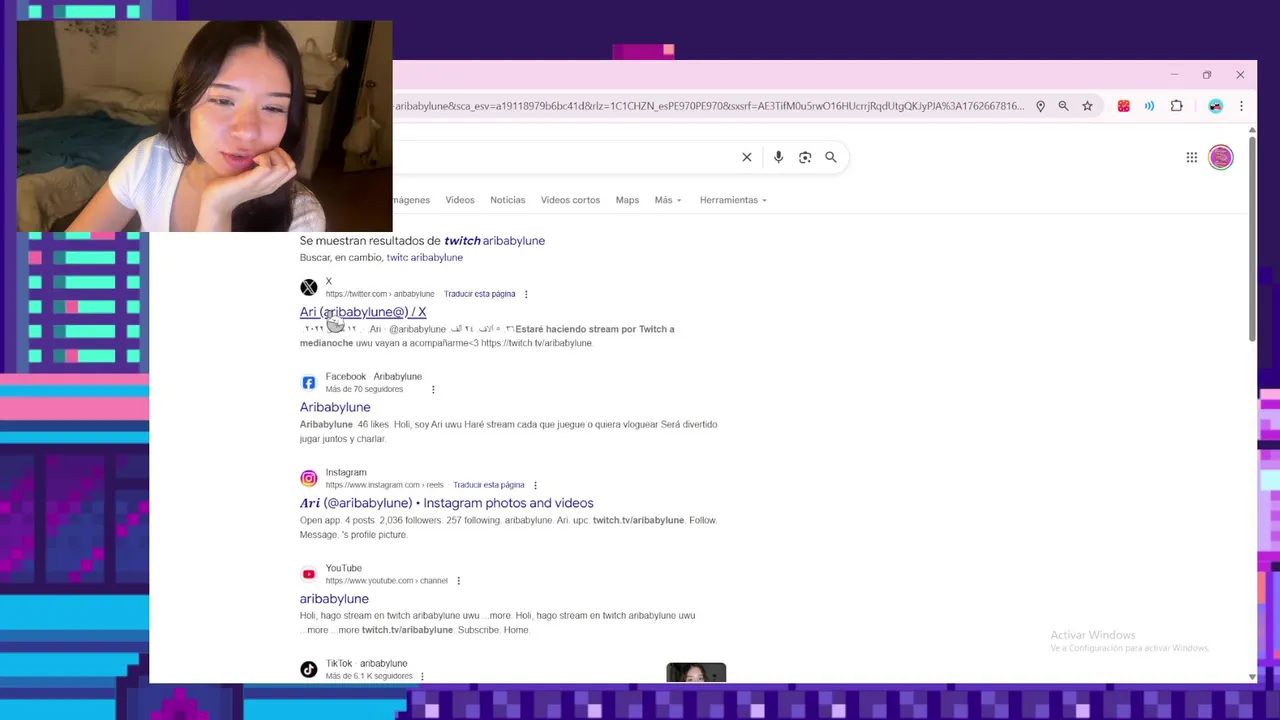Search instead for twitc aribabylune
This screenshot has width=1280, height=720.
(x=425, y=257)
